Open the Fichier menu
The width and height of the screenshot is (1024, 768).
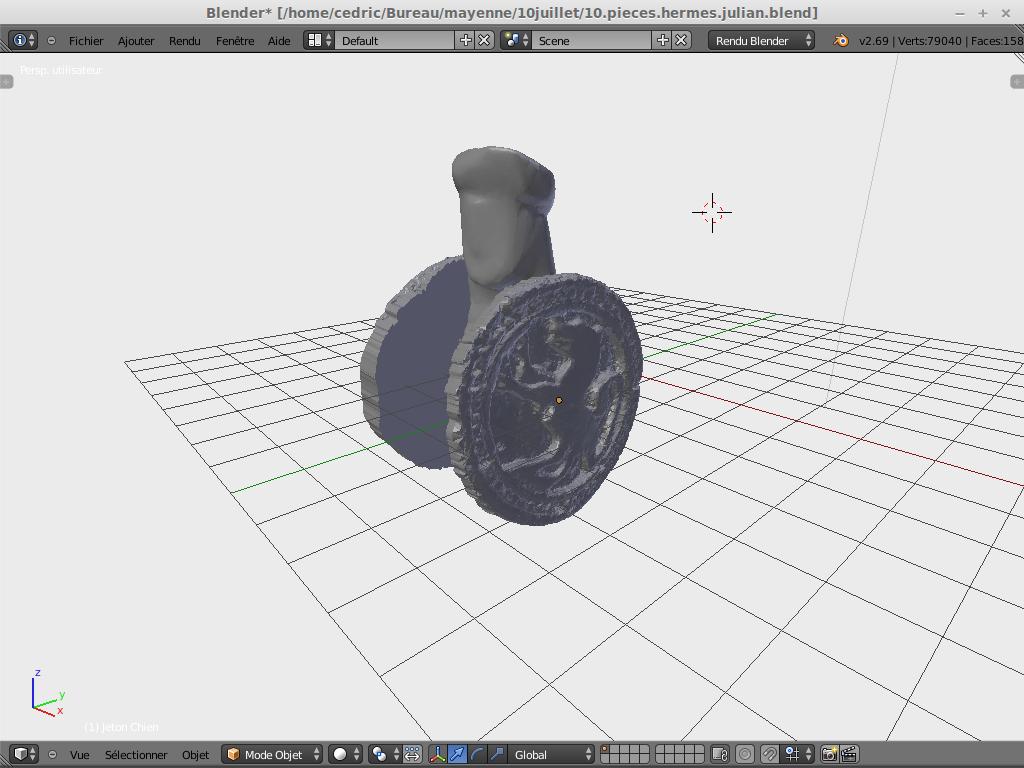86,40
